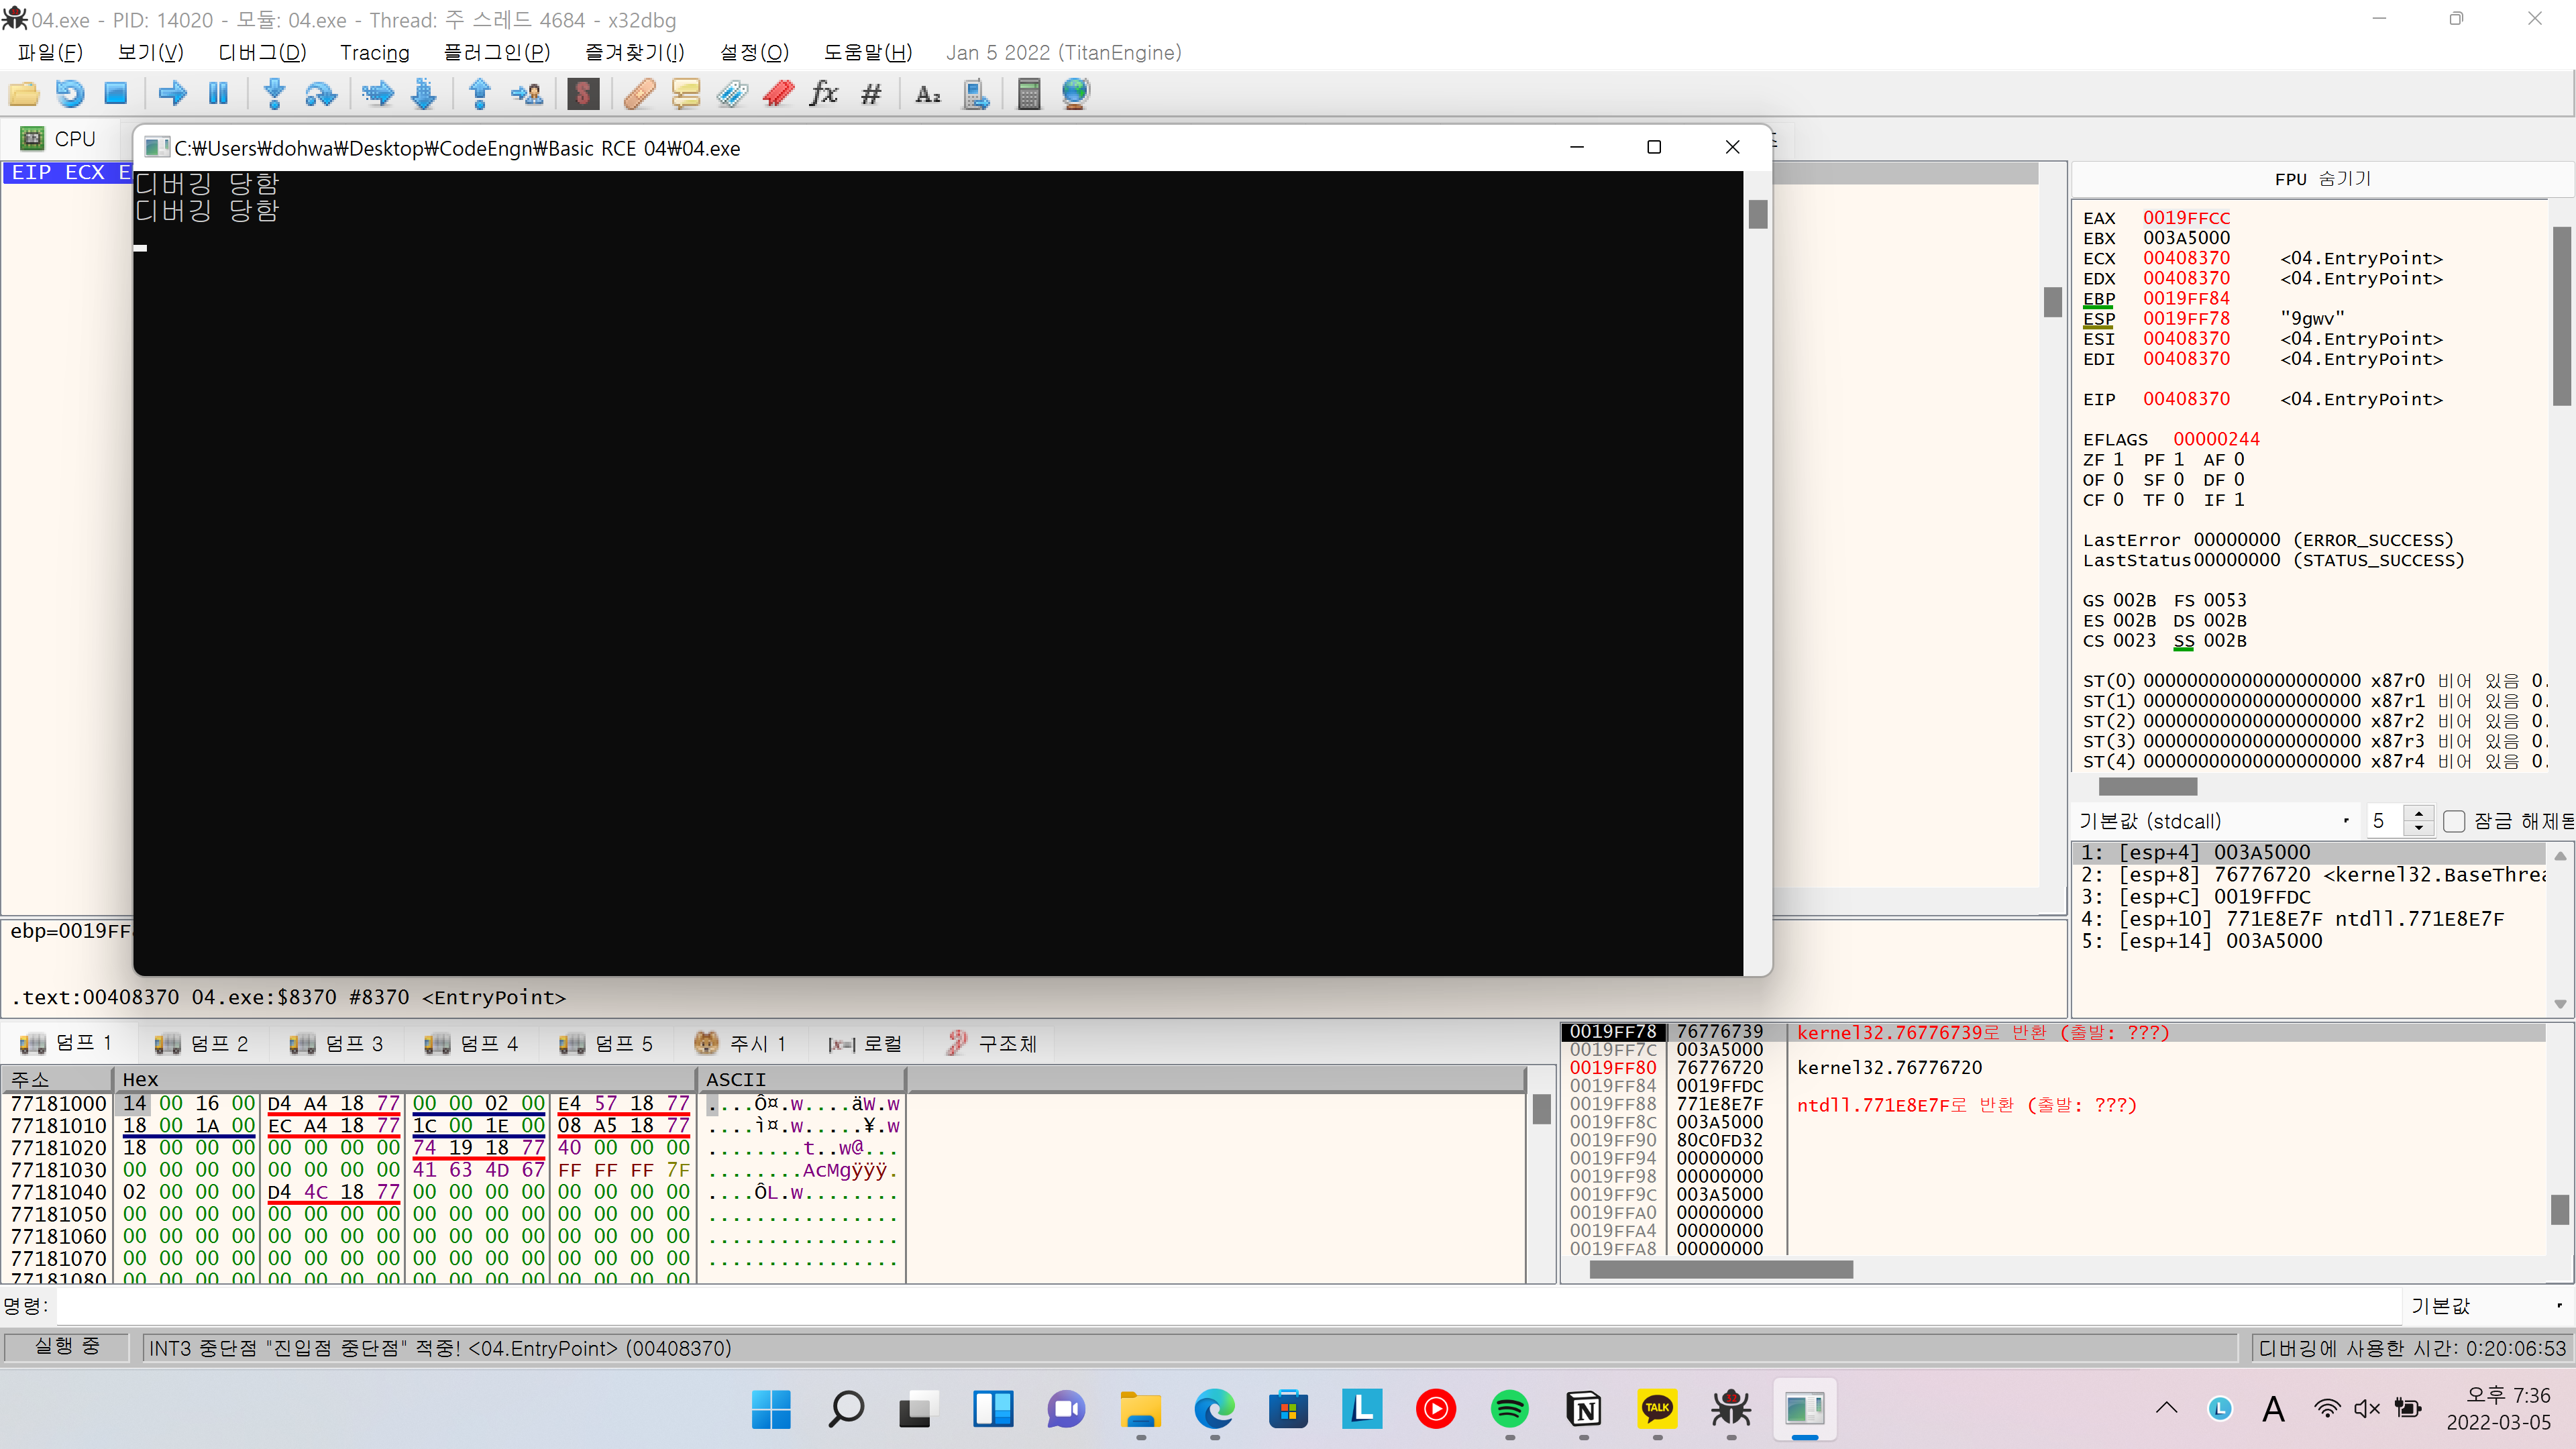This screenshot has width=2576, height=1449.
Task: Select the 덤프 3 tab
Action: coord(336,1043)
